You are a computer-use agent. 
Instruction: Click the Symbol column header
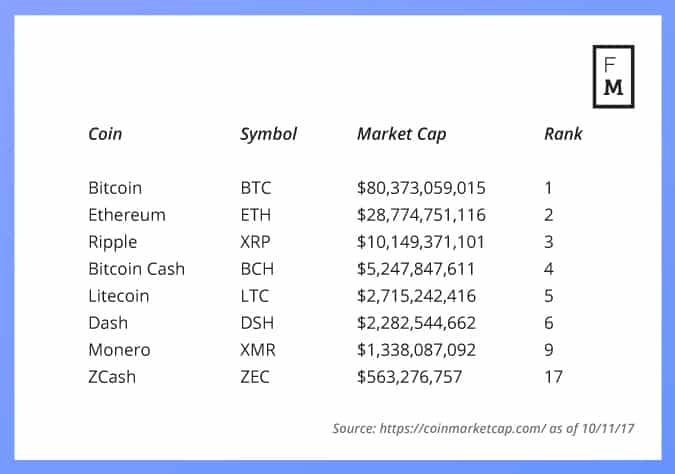[x=268, y=134]
